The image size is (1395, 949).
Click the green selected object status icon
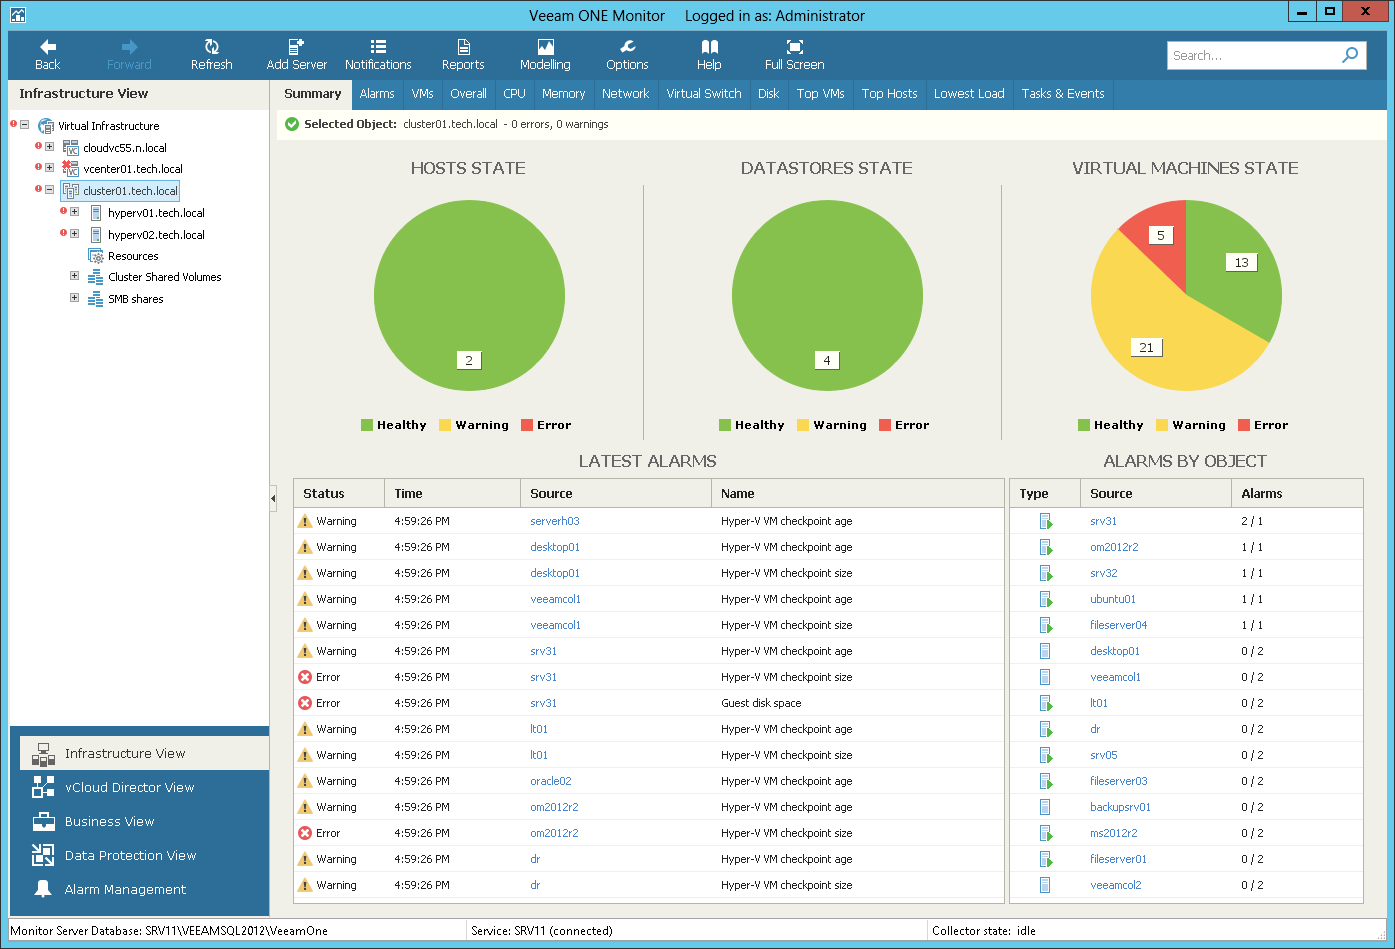292,124
